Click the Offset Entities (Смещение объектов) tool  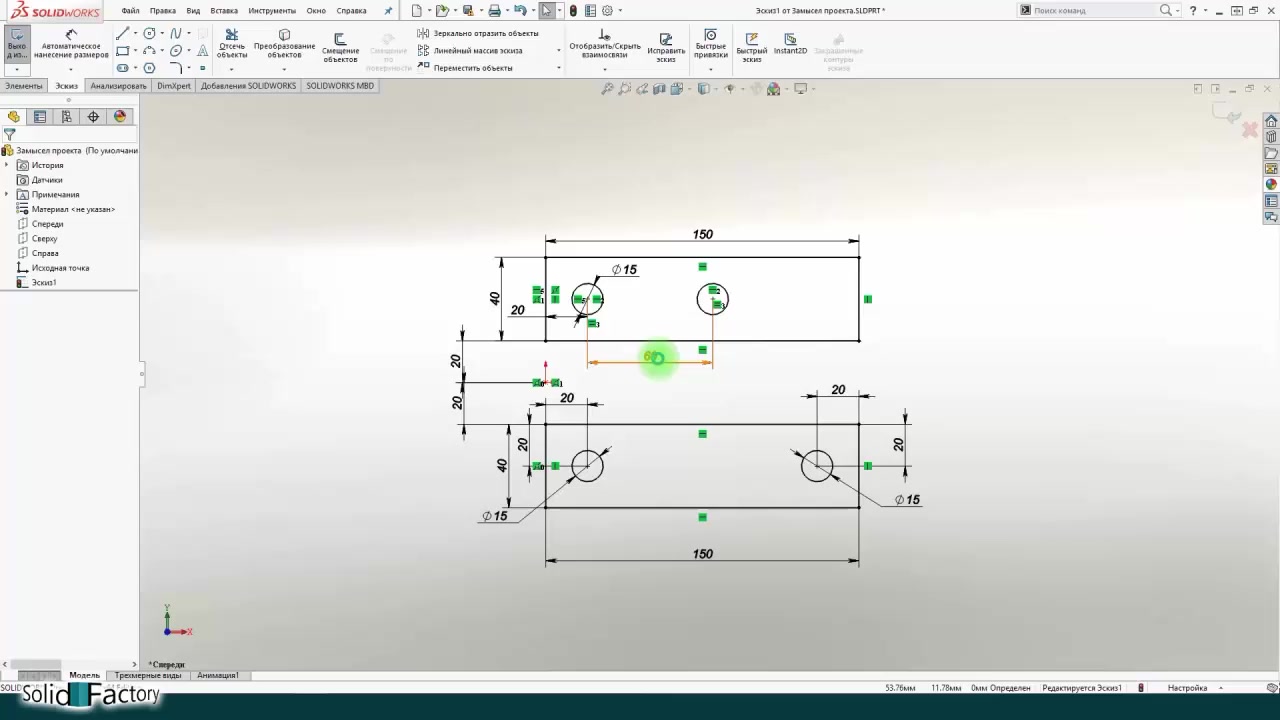(x=340, y=47)
